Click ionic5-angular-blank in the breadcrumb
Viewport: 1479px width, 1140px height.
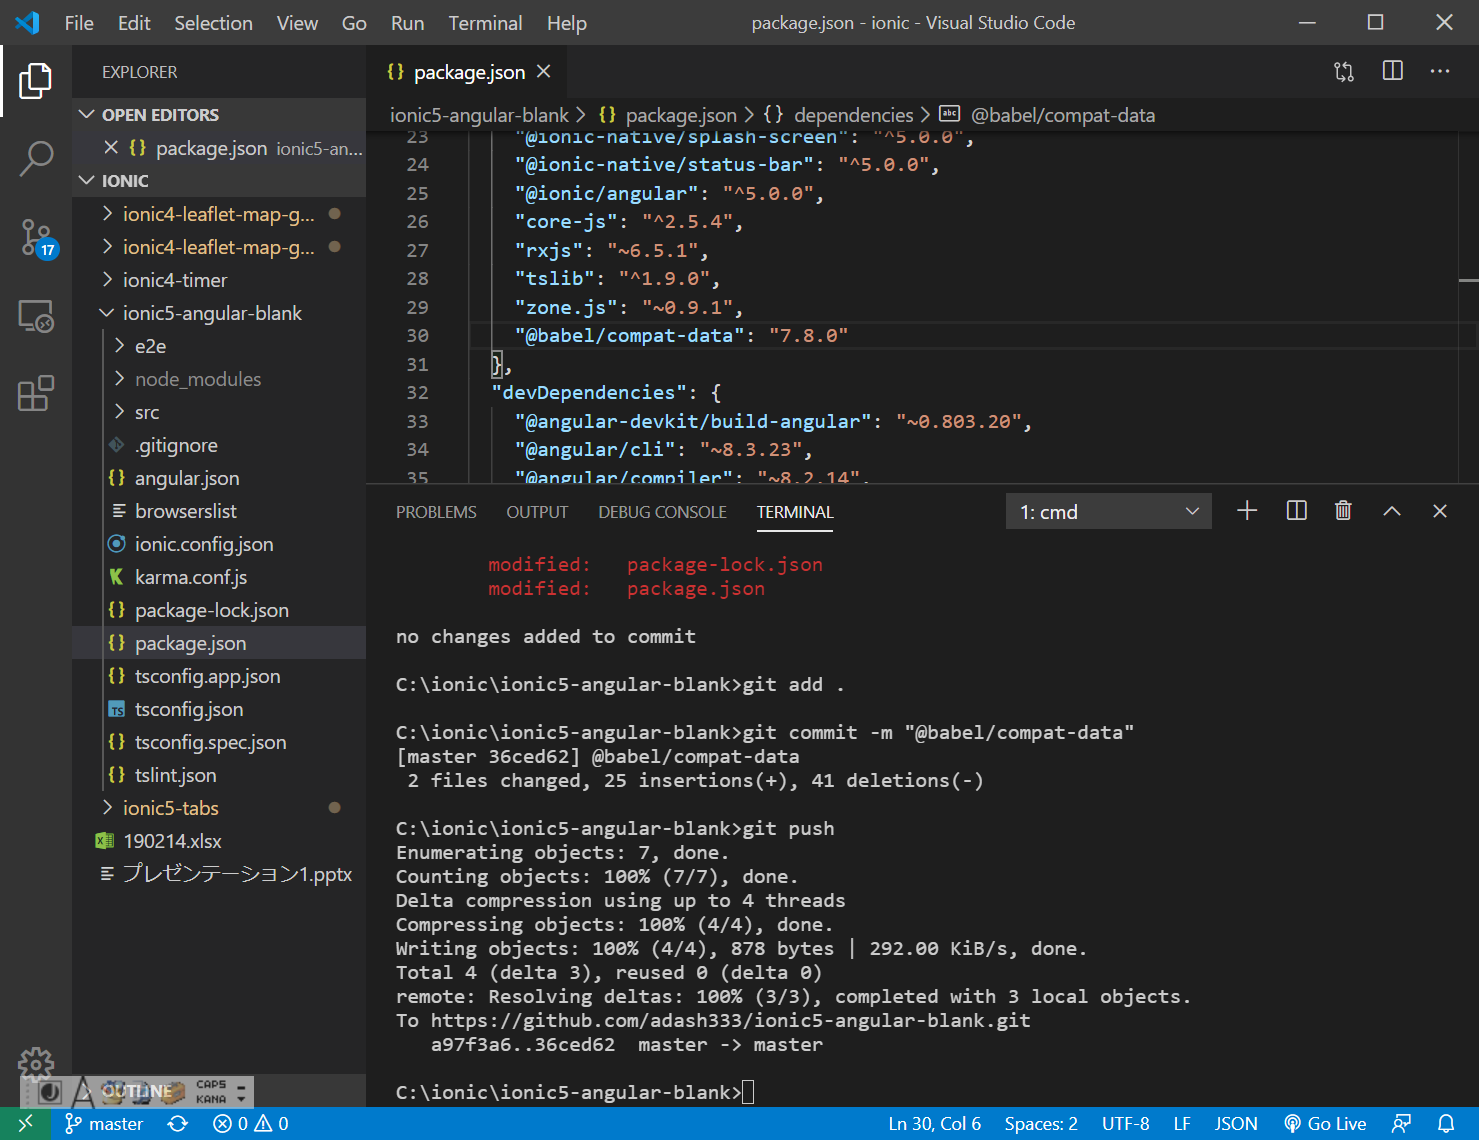click(479, 115)
